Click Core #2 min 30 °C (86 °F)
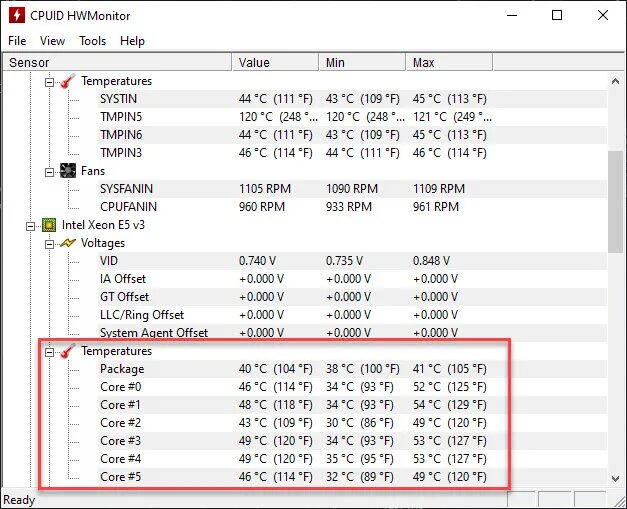Viewport: 627px width, 509px height. tap(359, 423)
